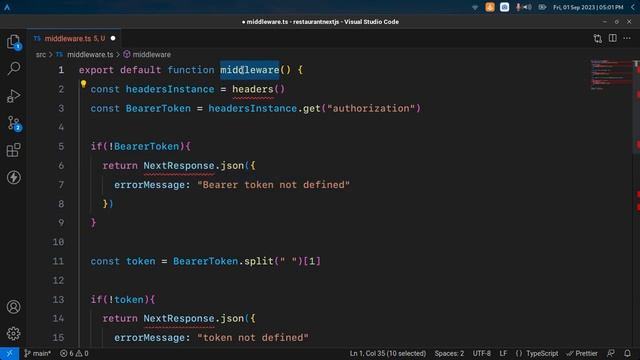Screen dimensions: 640x360
Task: Open problems panel via errors and warnings count
Action: pos(74,353)
